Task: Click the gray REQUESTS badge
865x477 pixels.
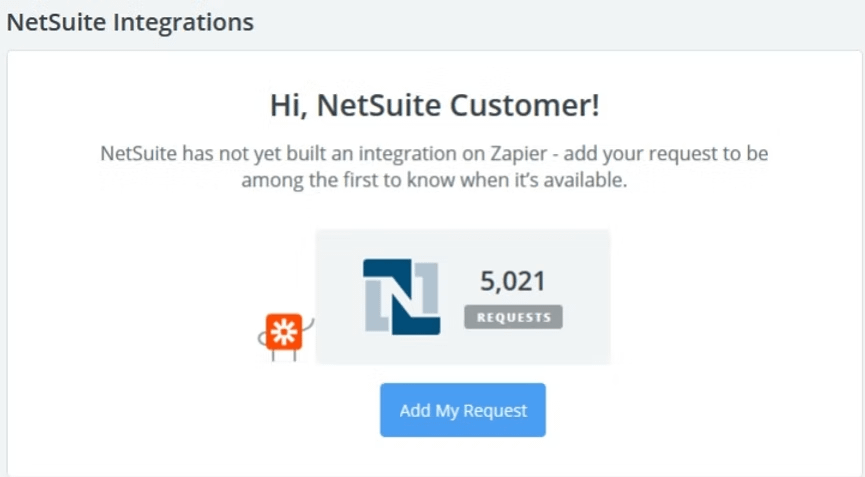Action: pos(513,317)
